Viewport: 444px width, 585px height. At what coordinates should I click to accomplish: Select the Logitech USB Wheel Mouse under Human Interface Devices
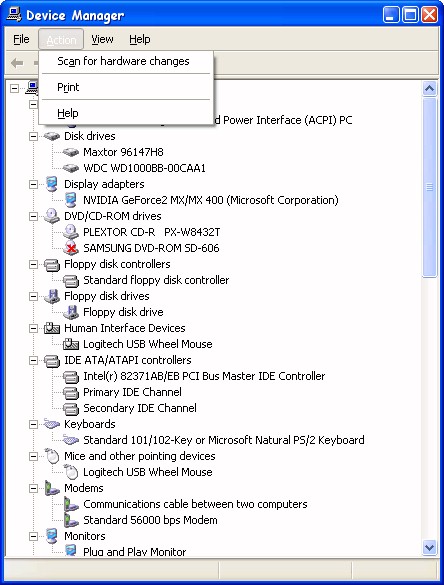[x=148, y=344]
